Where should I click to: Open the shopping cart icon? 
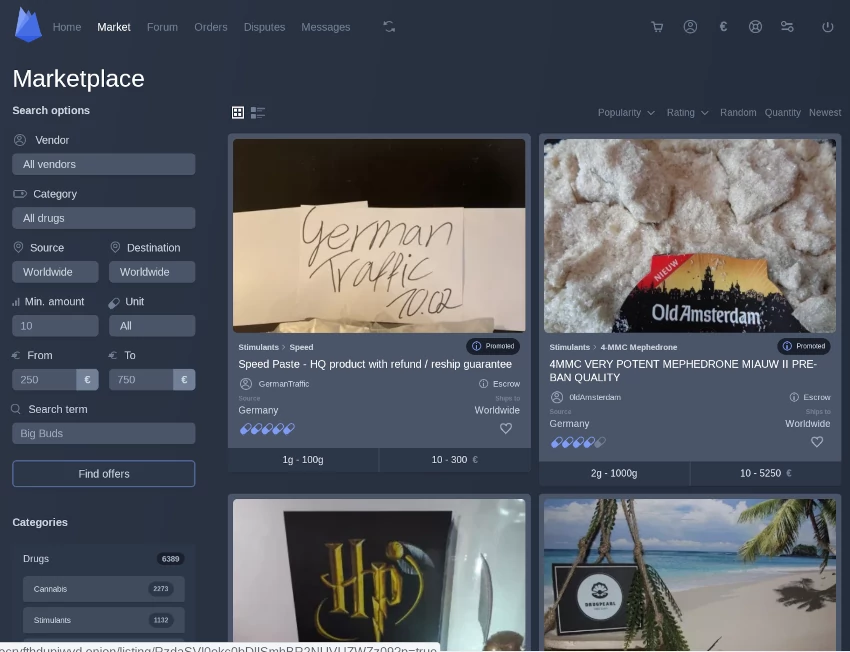[657, 27]
